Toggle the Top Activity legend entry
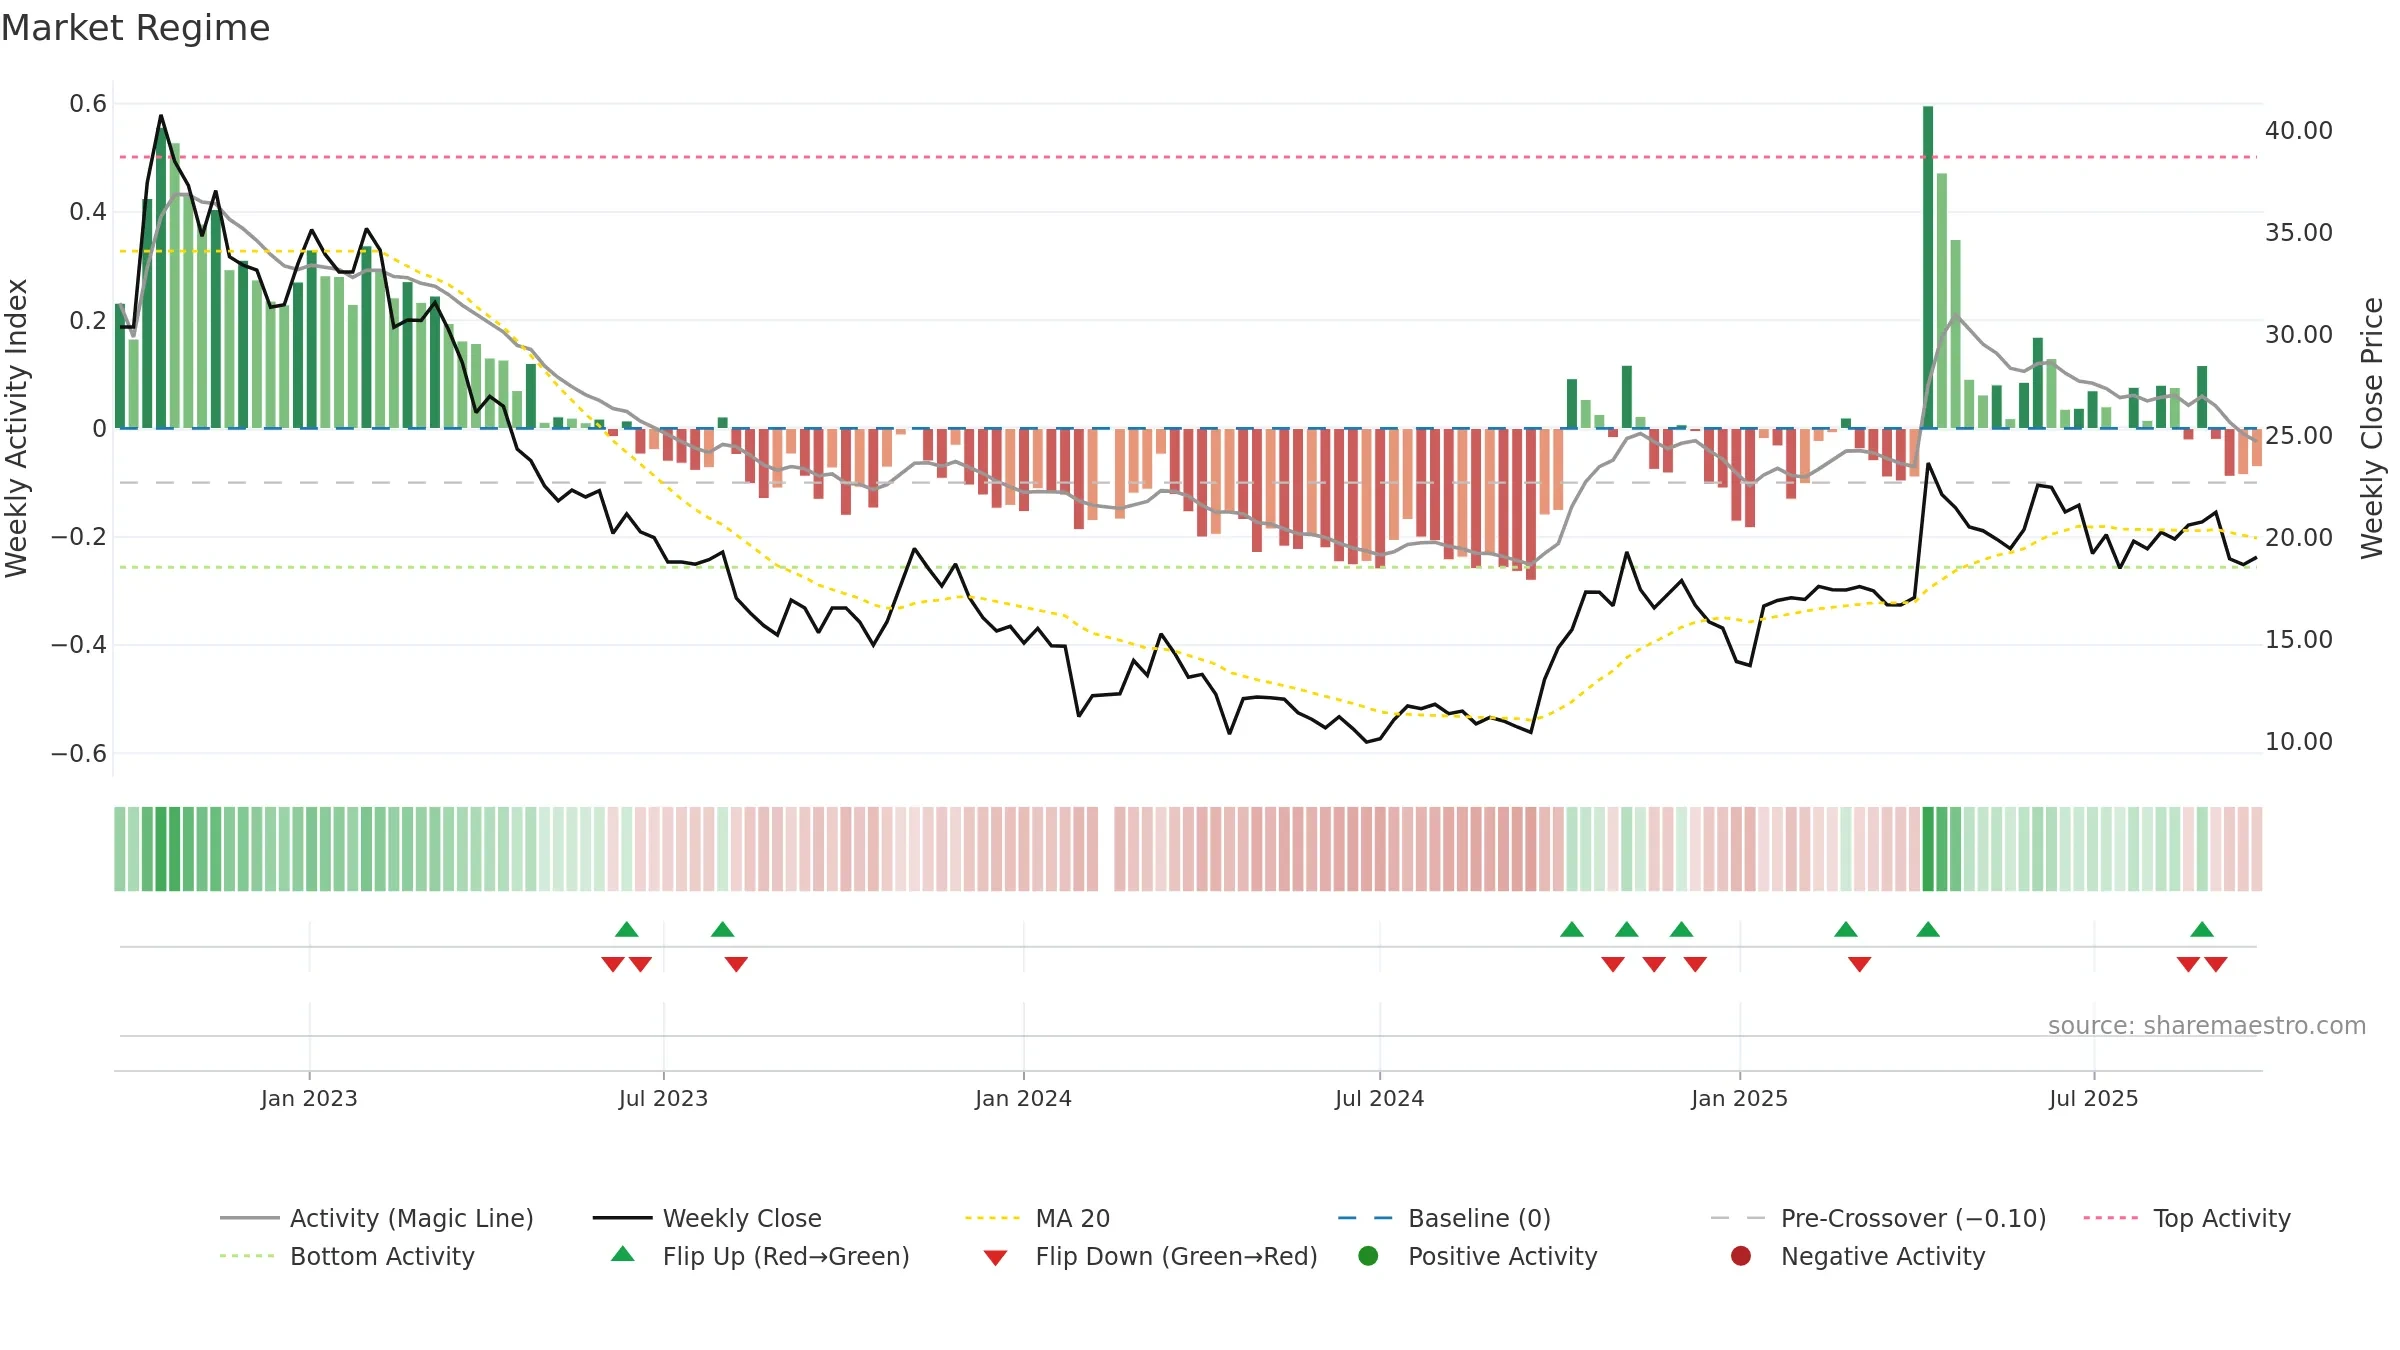Screen dimensions: 2400x1350 [2187, 1218]
